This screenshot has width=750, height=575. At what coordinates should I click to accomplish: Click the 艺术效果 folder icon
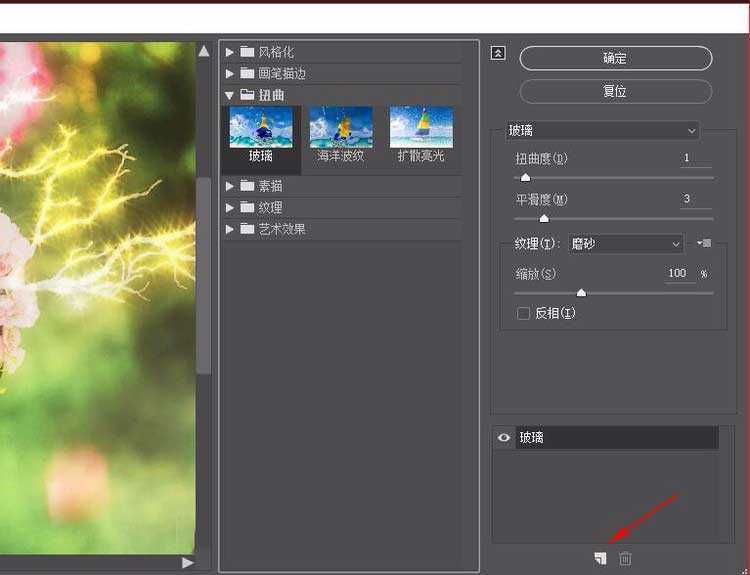(x=247, y=229)
